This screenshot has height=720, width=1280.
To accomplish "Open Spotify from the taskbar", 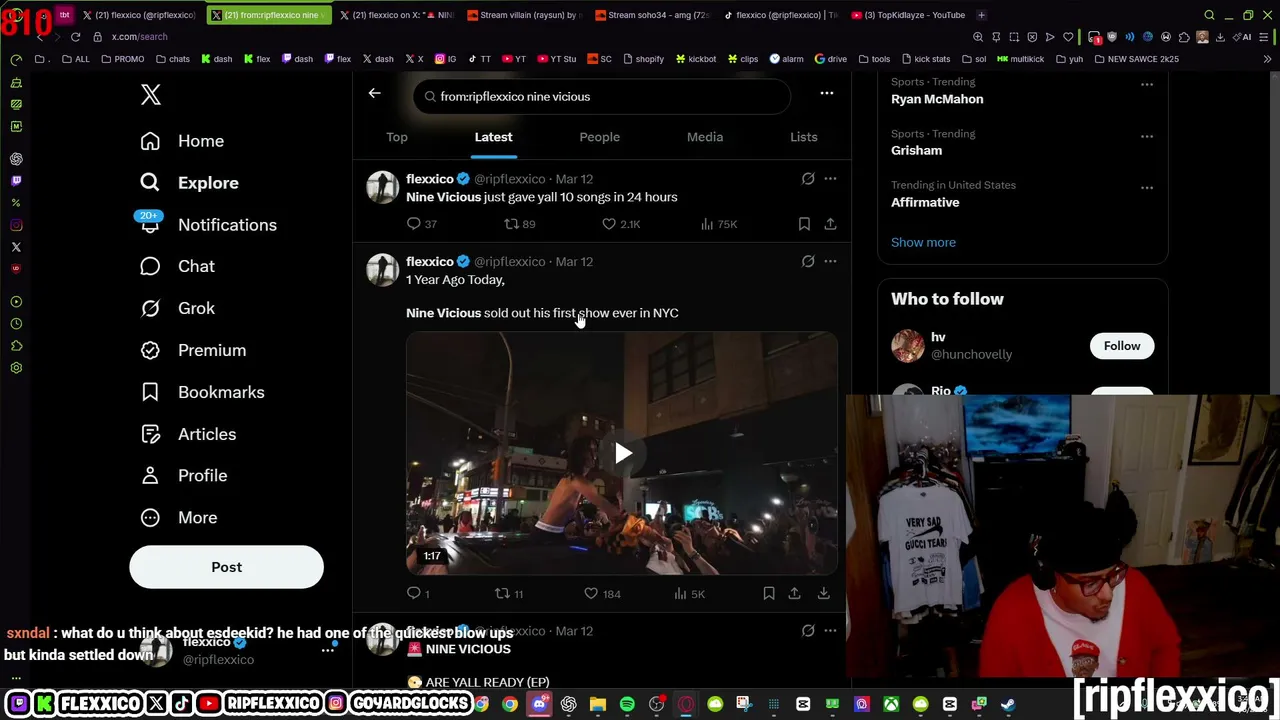I will 627,704.
